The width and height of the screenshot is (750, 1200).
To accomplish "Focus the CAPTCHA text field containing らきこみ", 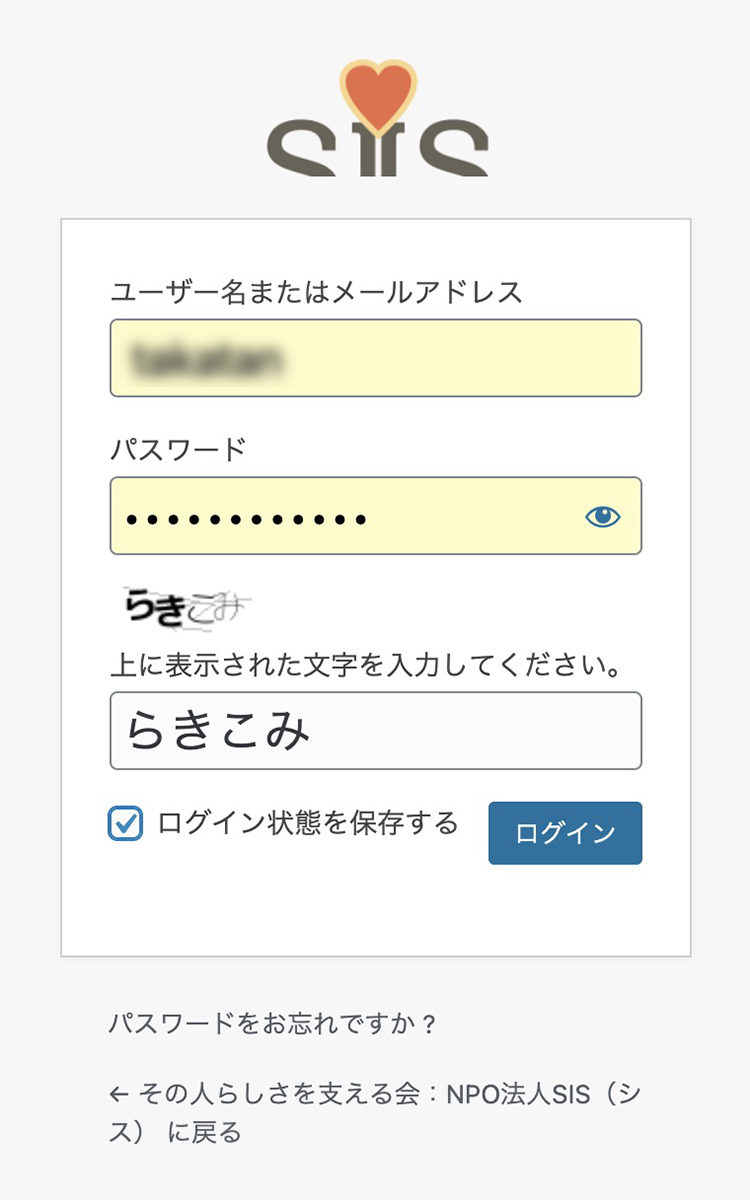I will click(375, 731).
